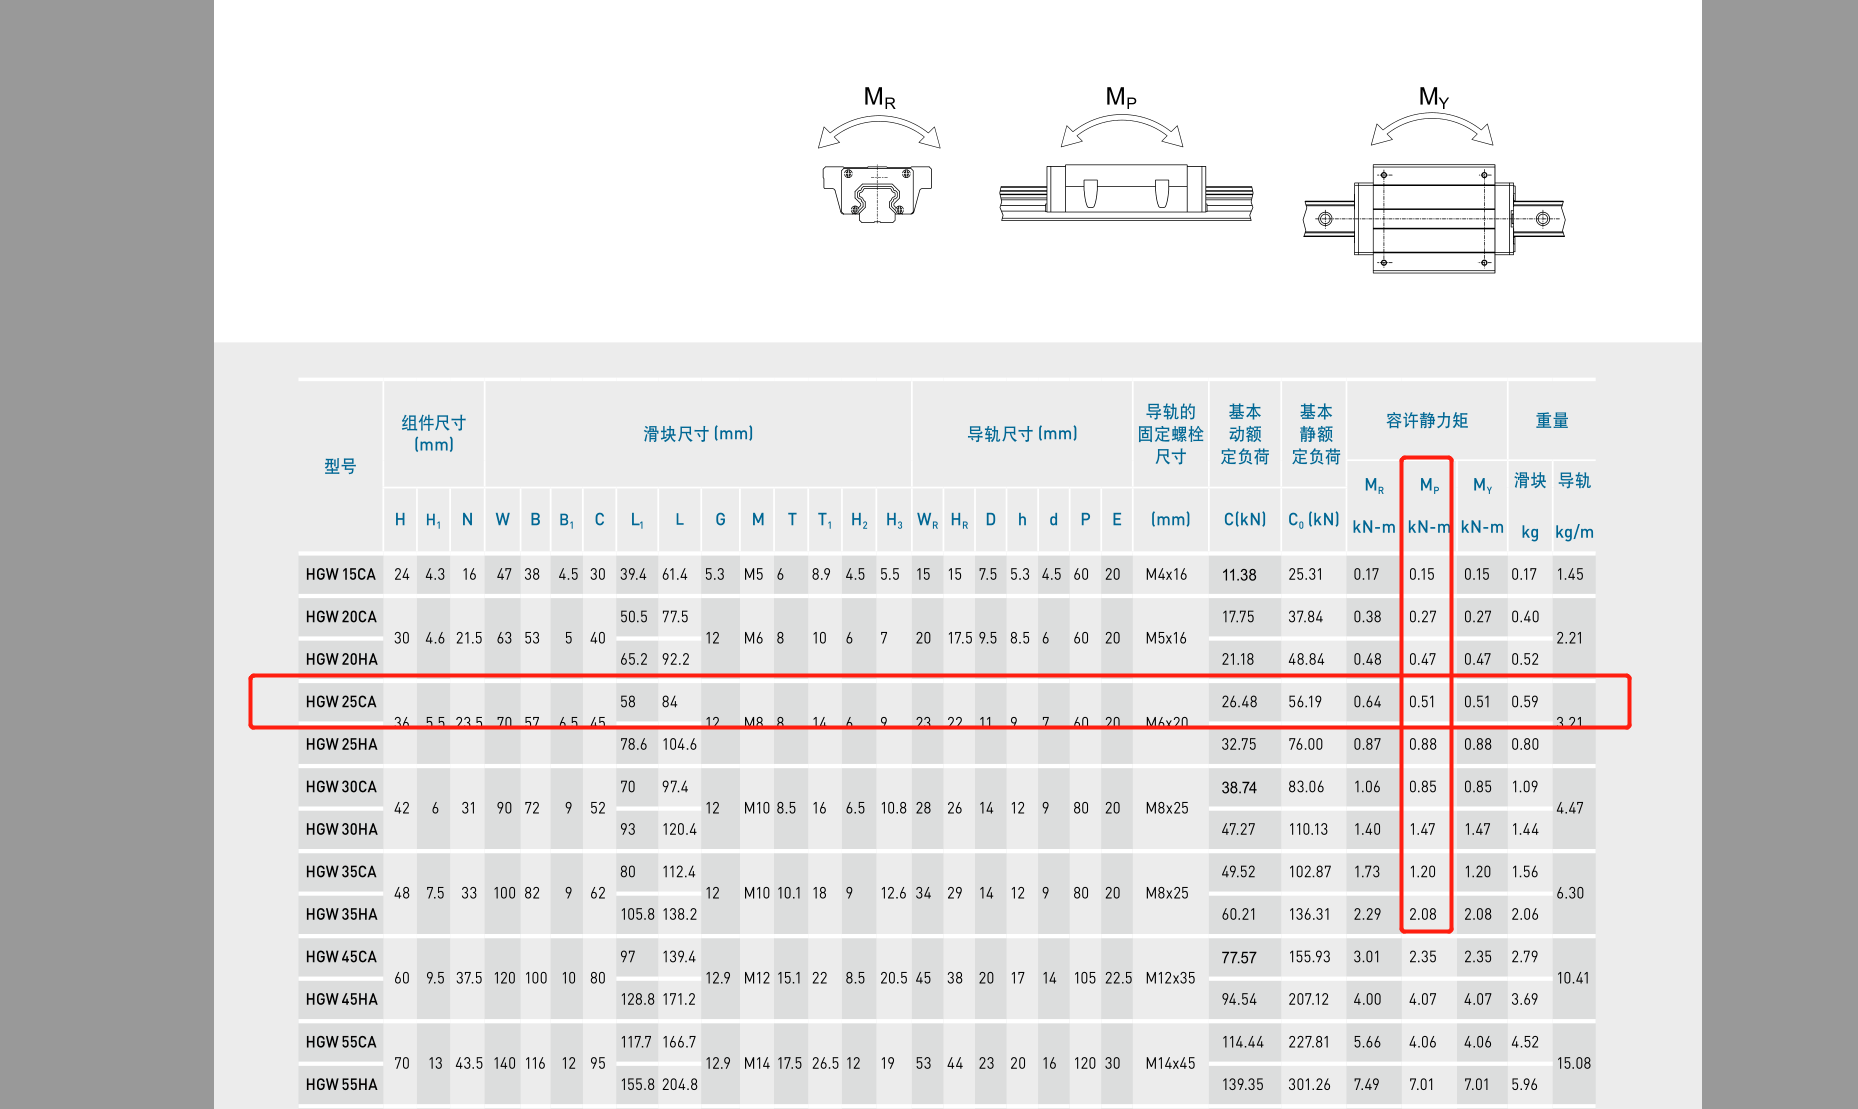The width and height of the screenshot is (1858, 1109).
Task: Click dynamic load value 77.57
Action: click(x=1239, y=958)
